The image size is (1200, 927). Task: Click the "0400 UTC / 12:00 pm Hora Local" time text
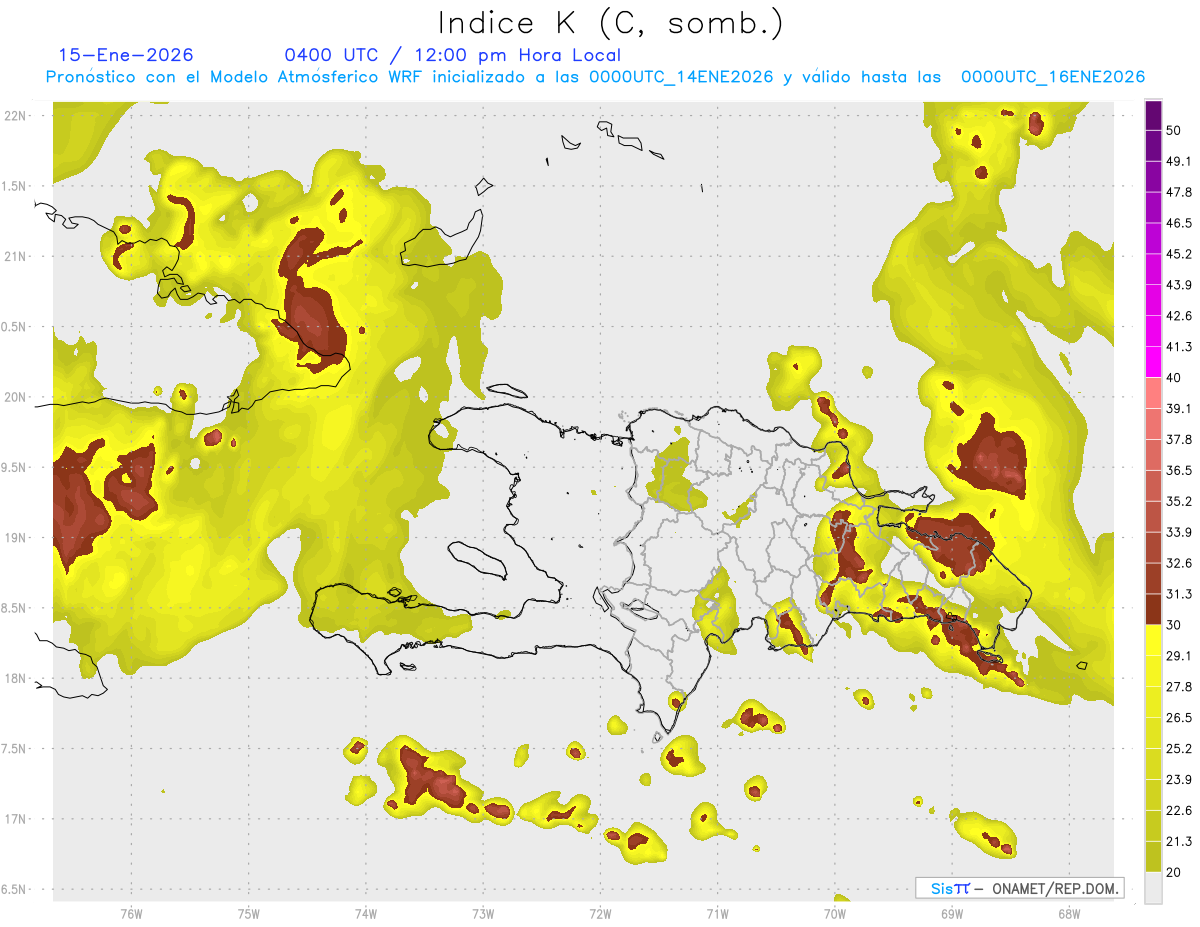pyautogui.click(x=452, y=55)
